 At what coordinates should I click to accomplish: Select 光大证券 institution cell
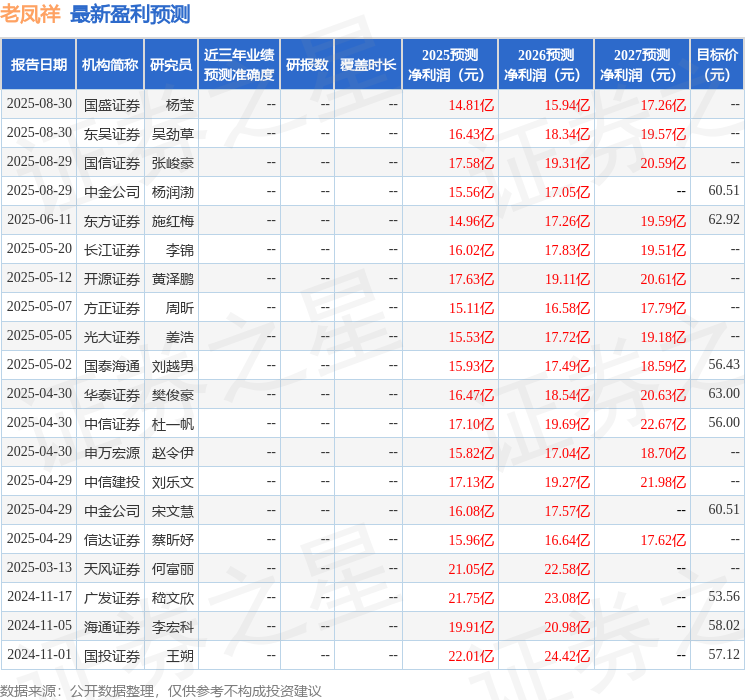click(x=112, y=337)
